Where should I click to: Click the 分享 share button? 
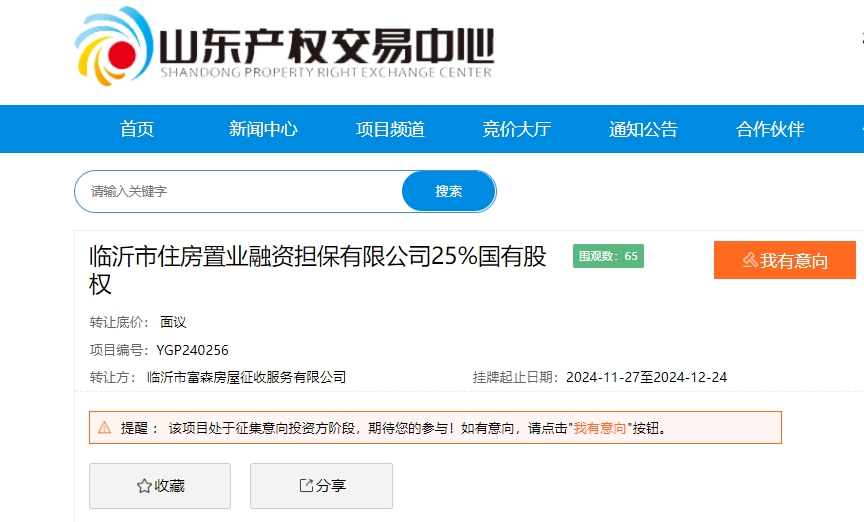point(321,486)
